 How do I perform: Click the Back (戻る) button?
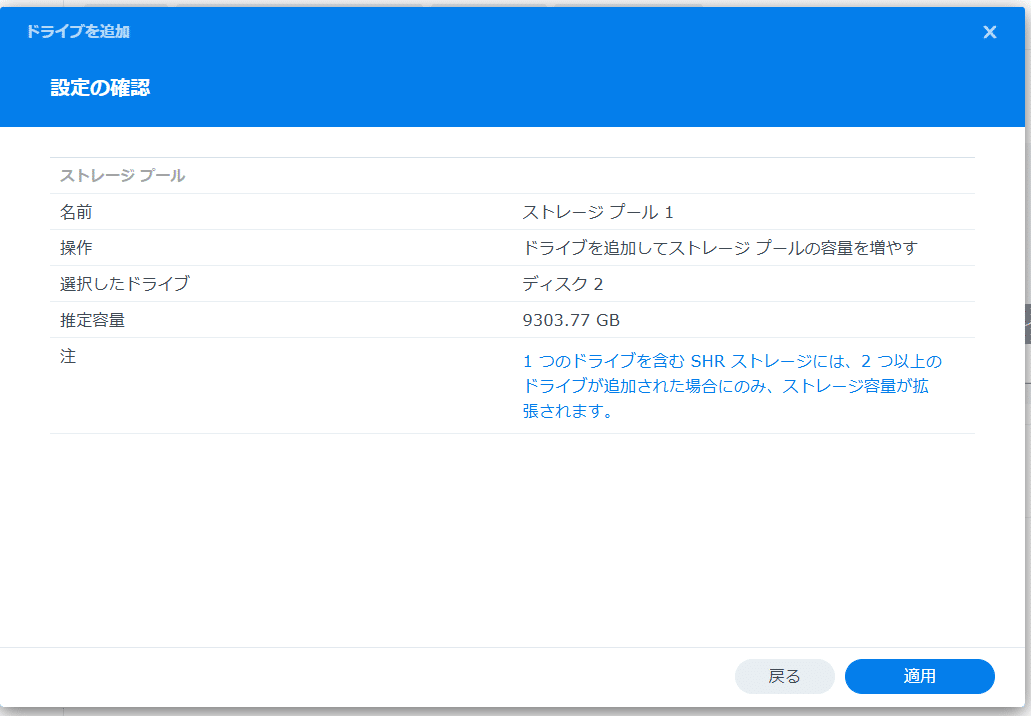784,676
